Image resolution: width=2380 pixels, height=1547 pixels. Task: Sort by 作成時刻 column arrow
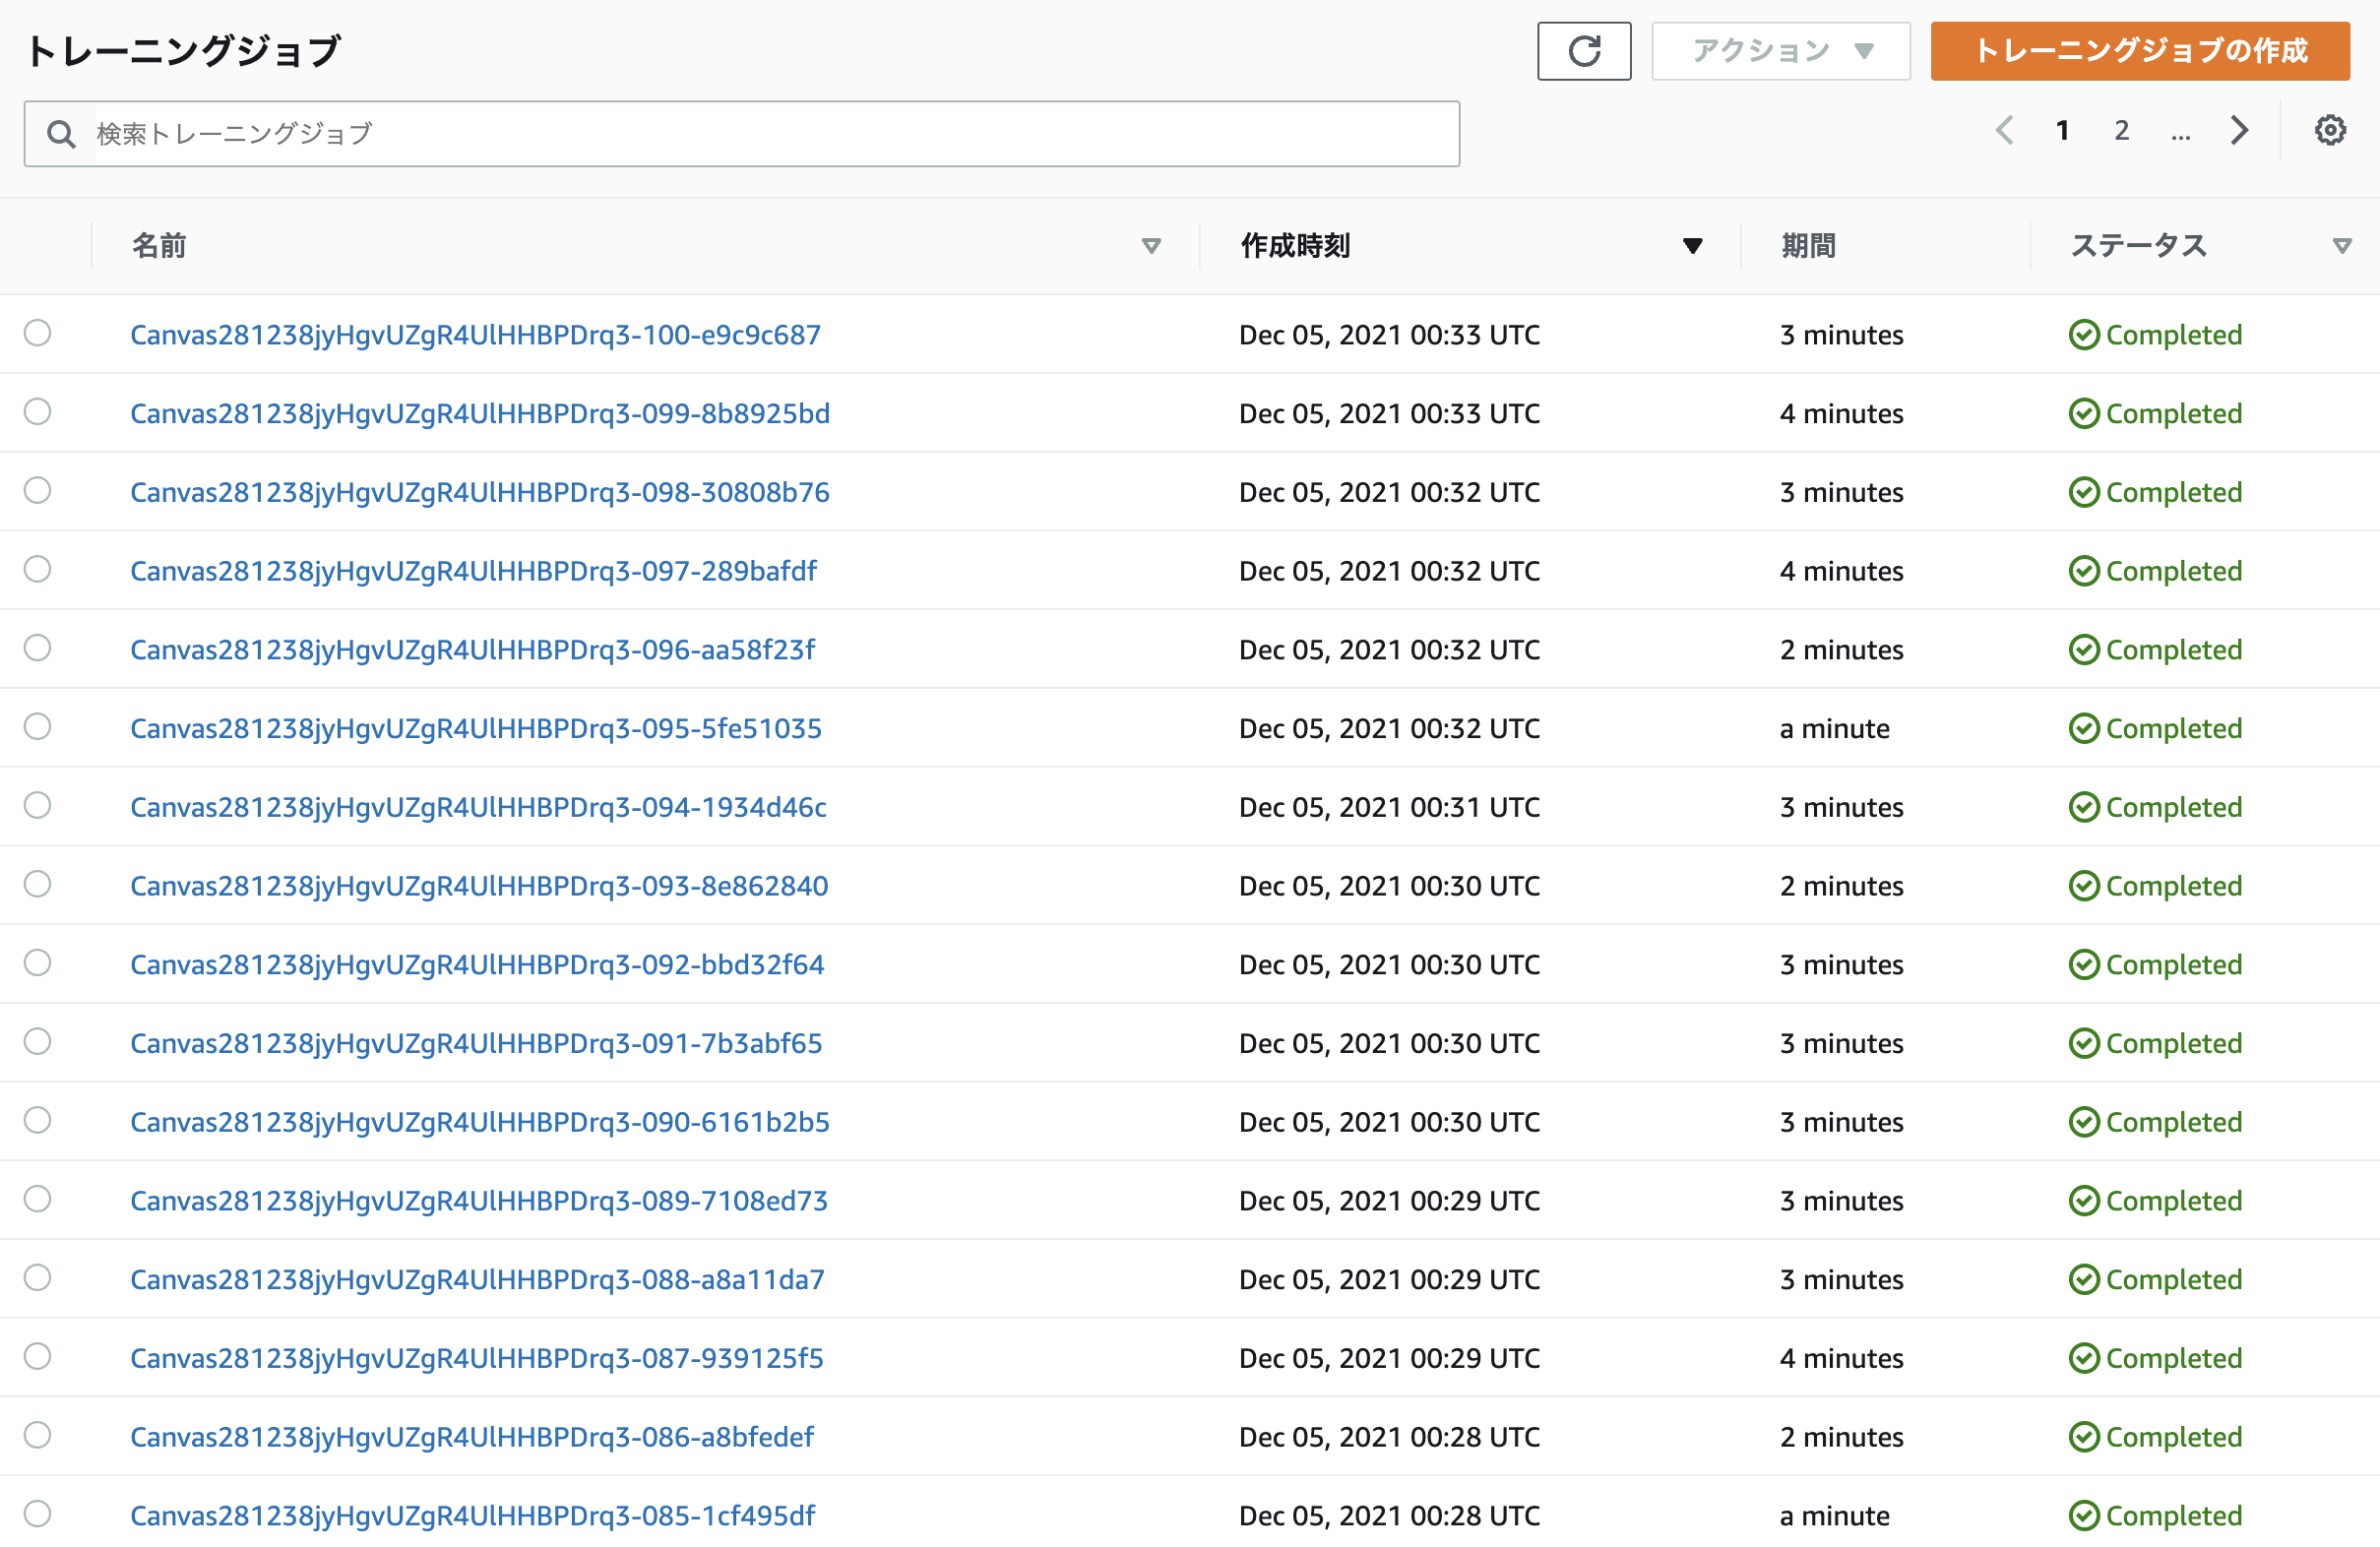pyautogui.click(x=1692, y=246)
